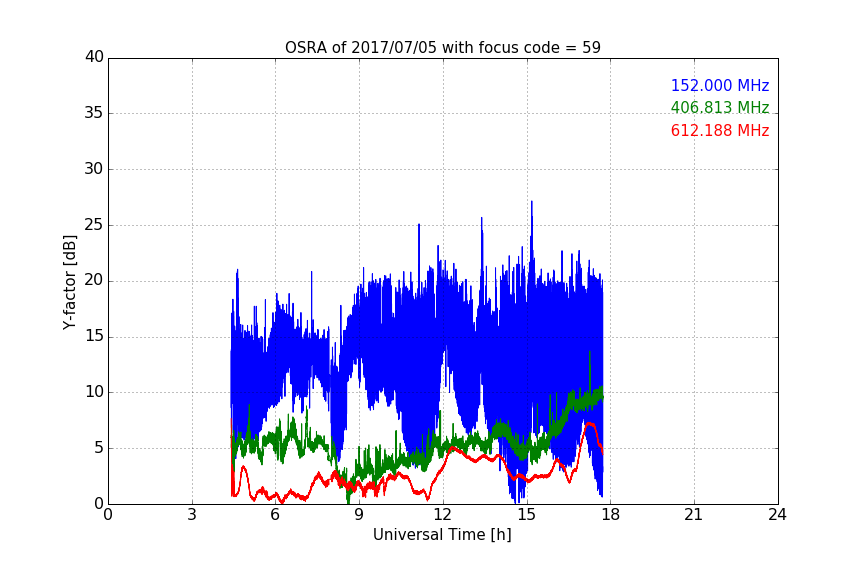Viewport: 864px width, 576px height.
Task: Click x-axis tick value 18
Action: coord(611,515)
